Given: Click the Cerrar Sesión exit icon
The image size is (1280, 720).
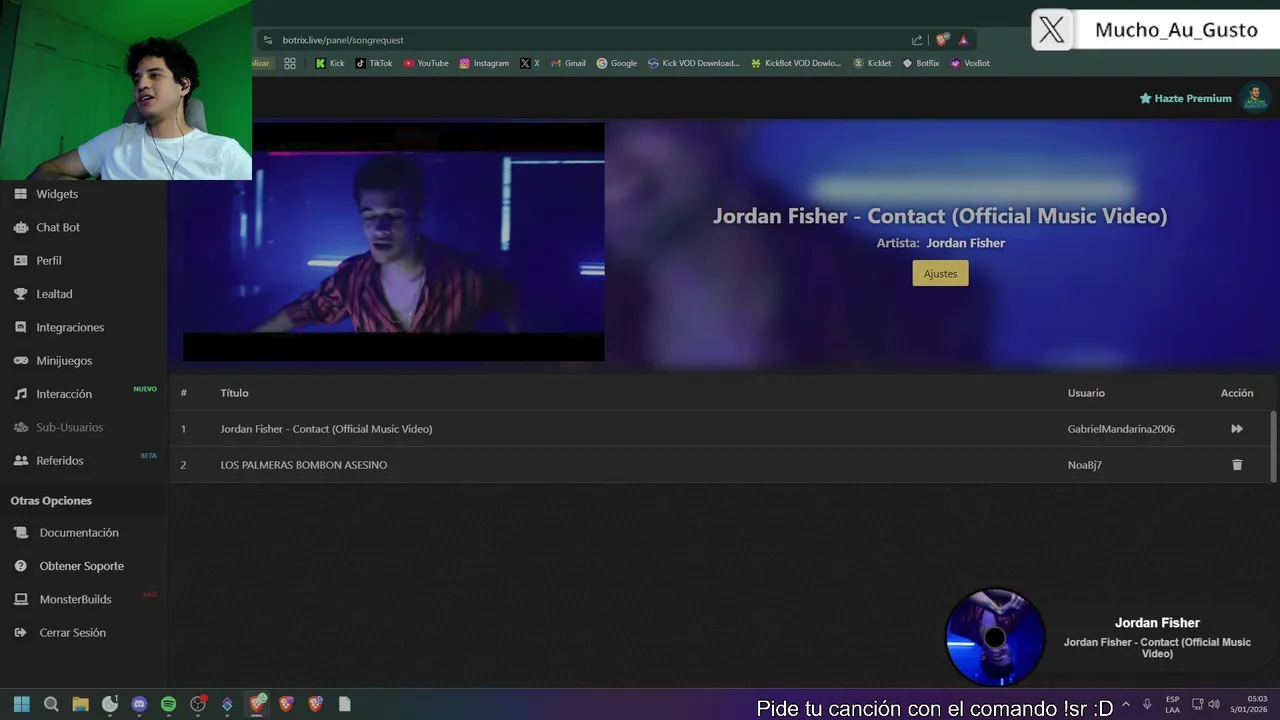Looking at the screenshot, I should pos(20,632).
